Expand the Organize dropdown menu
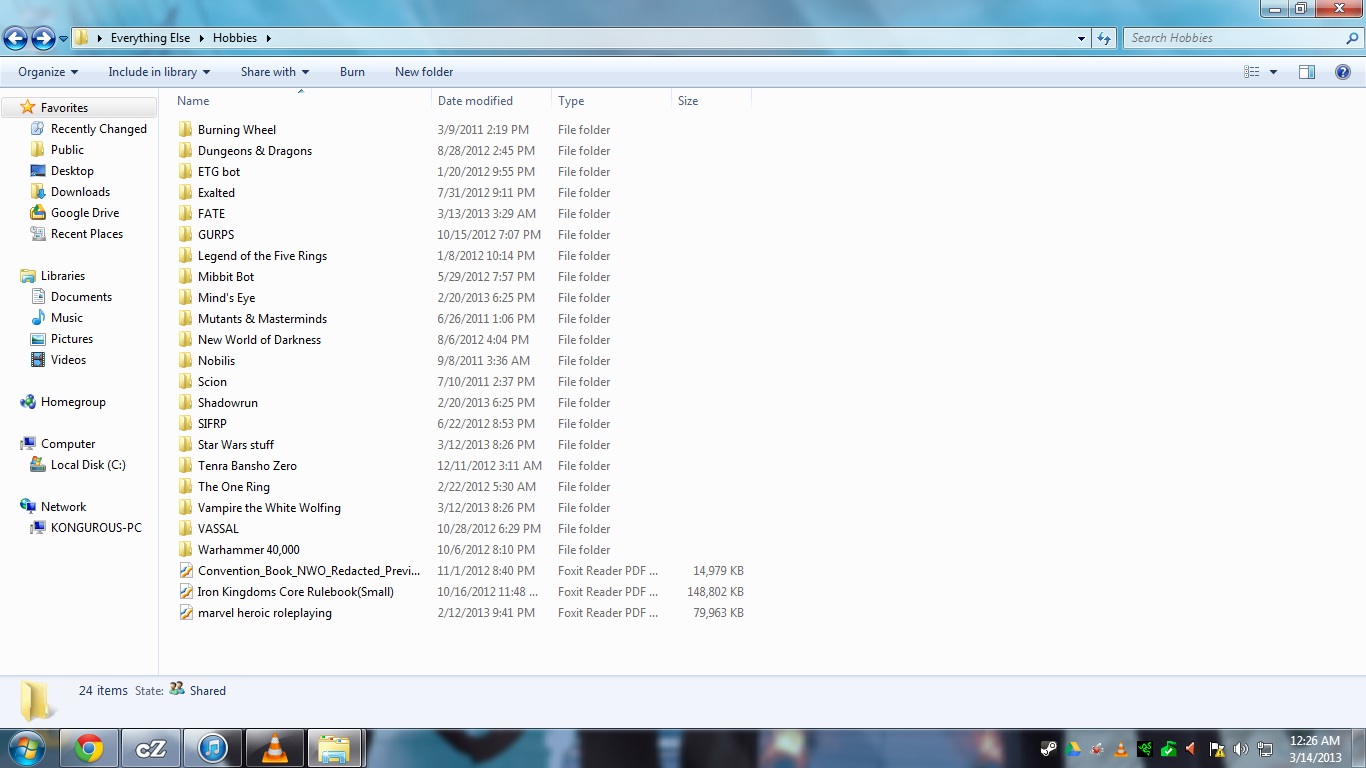 48,72
